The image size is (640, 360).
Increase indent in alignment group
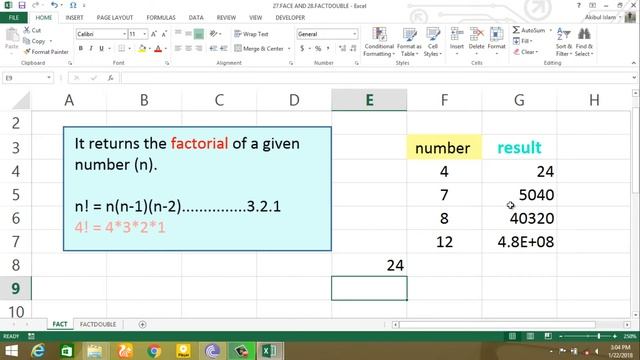click(224, 49)
